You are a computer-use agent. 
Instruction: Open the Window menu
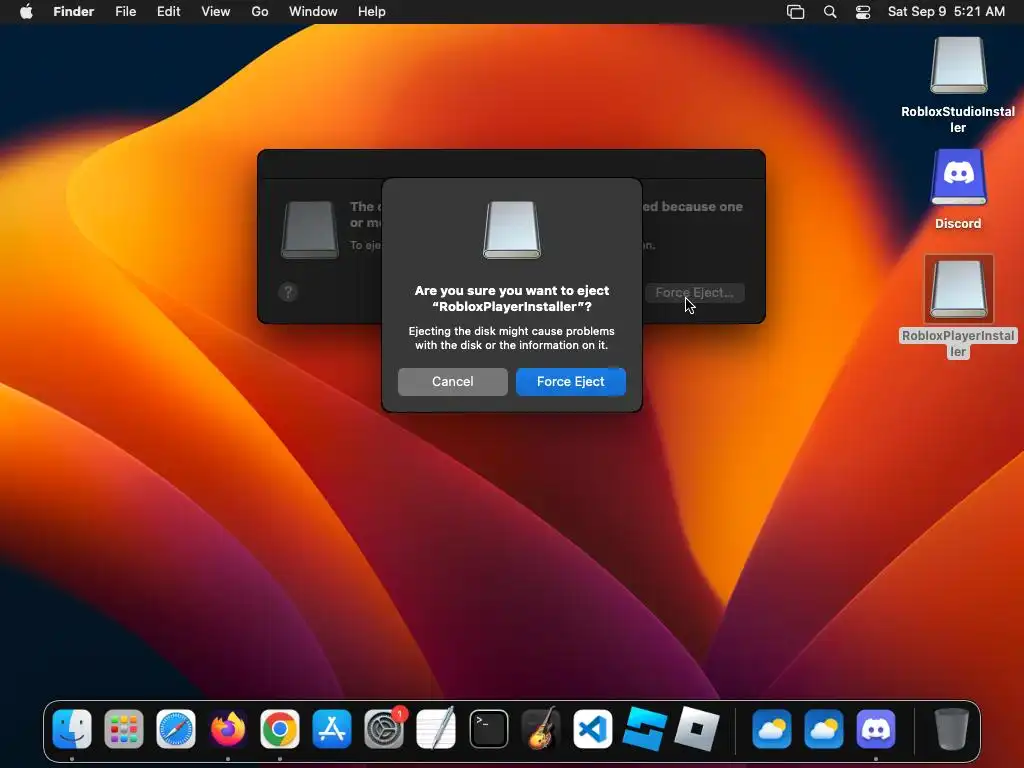[313, 12]
